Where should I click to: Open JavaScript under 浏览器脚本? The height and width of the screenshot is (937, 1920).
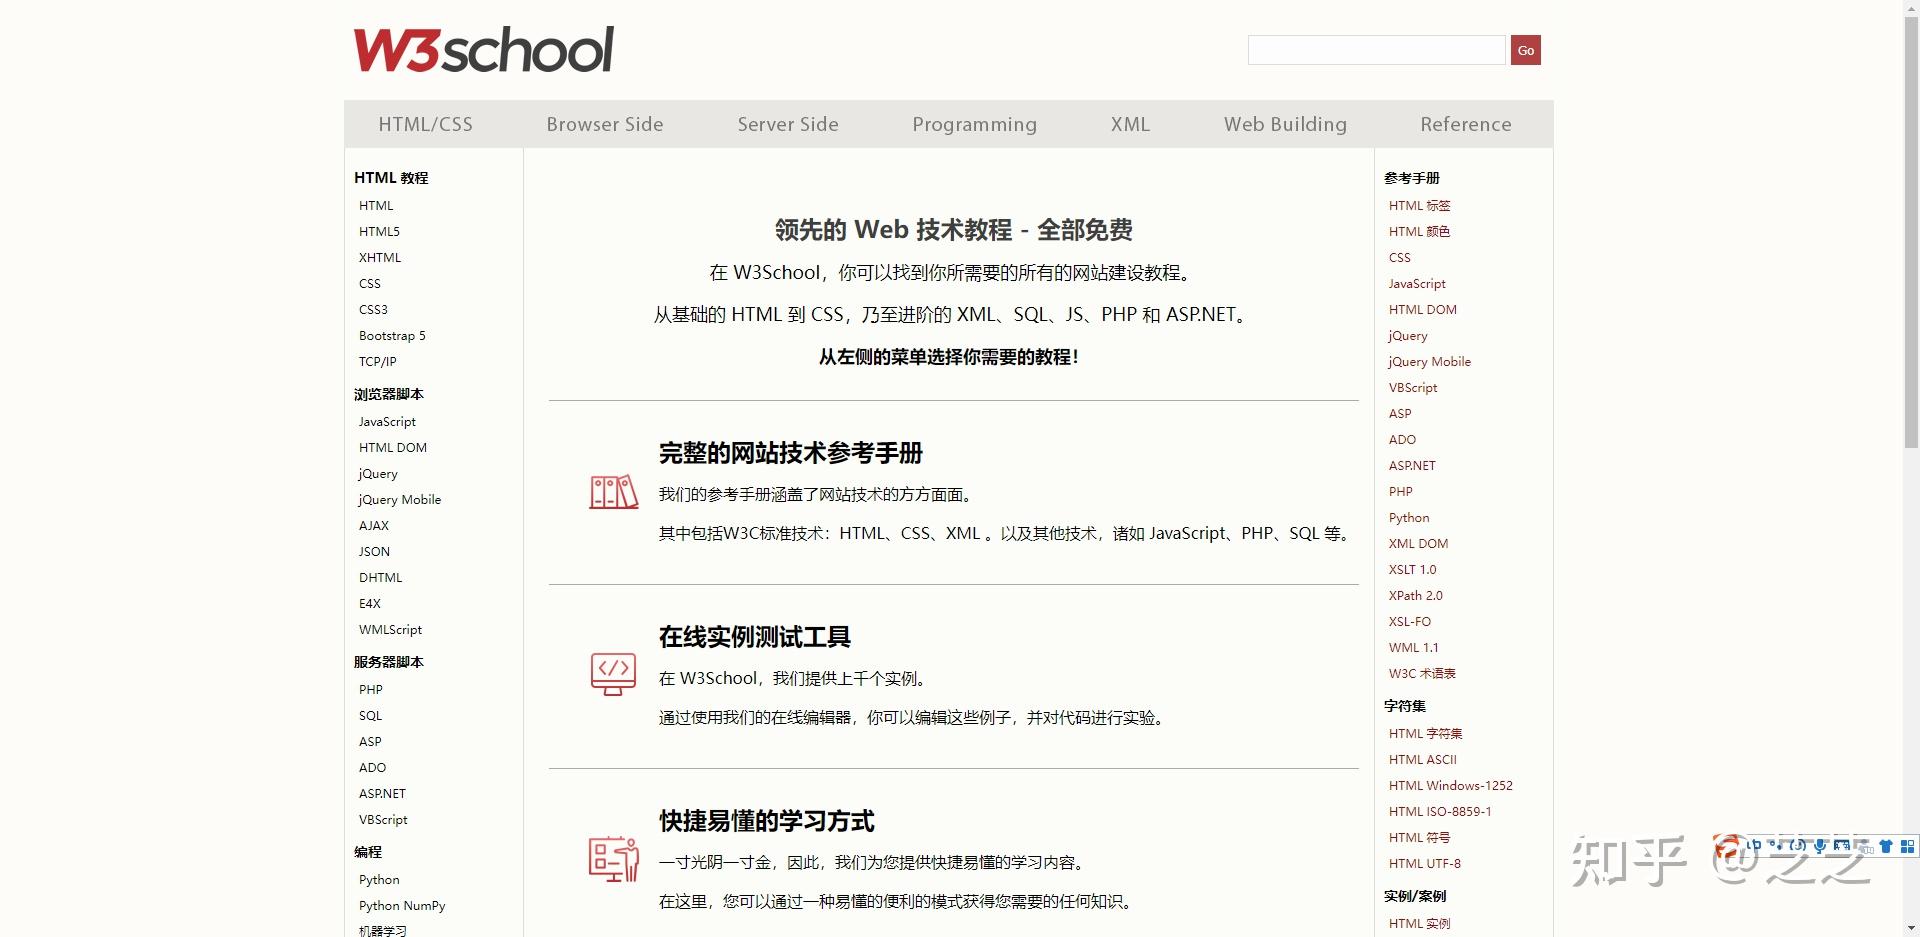387,421
